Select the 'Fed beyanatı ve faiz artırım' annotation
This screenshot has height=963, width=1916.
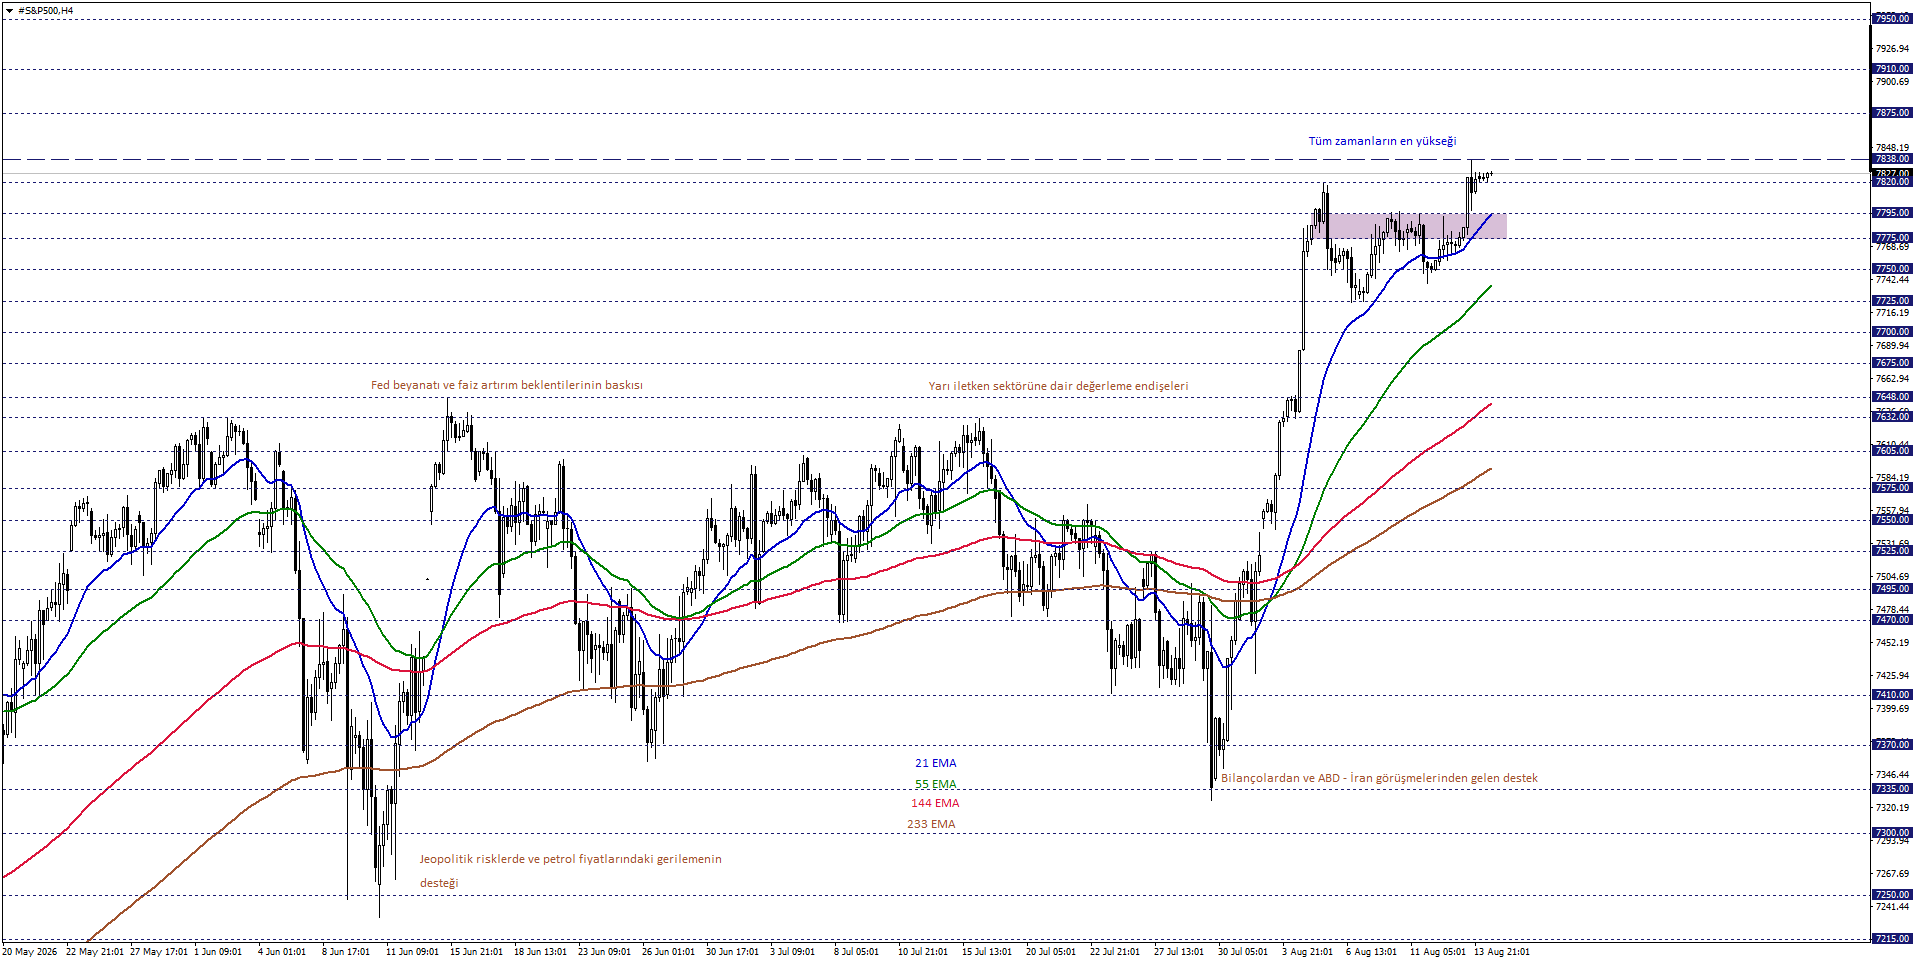click(x=506, y=385)
